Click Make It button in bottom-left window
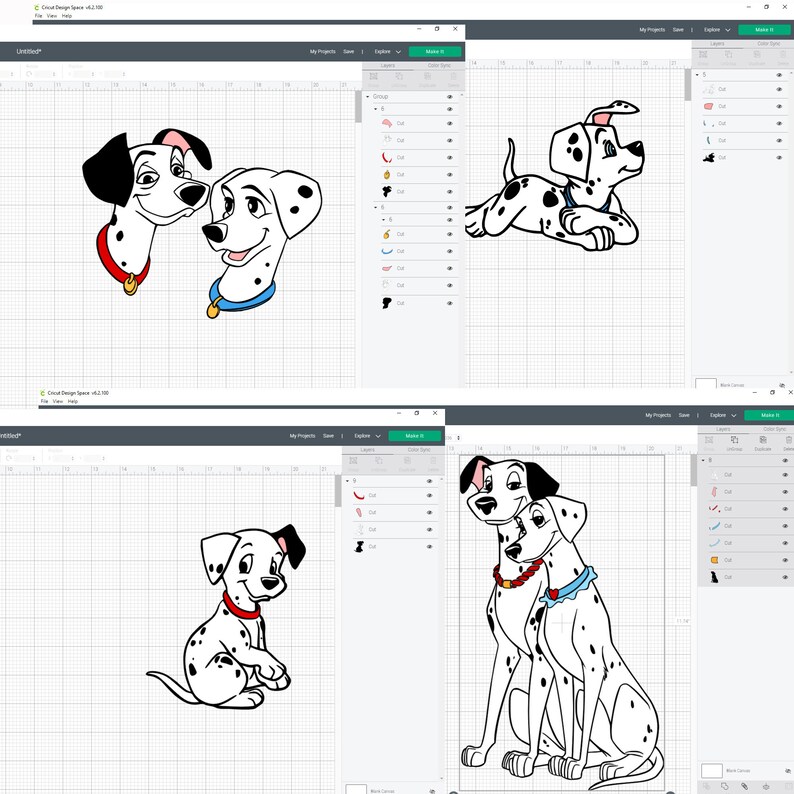 tap(415, 436)
